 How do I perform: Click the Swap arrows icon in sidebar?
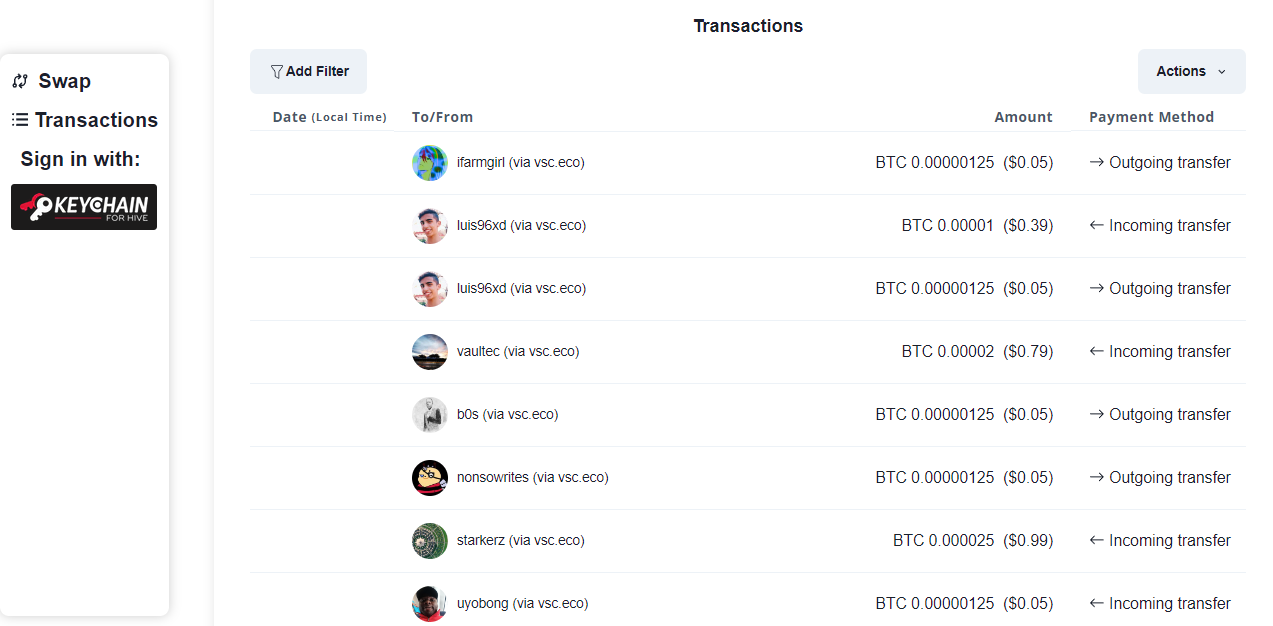click(20, 81)
